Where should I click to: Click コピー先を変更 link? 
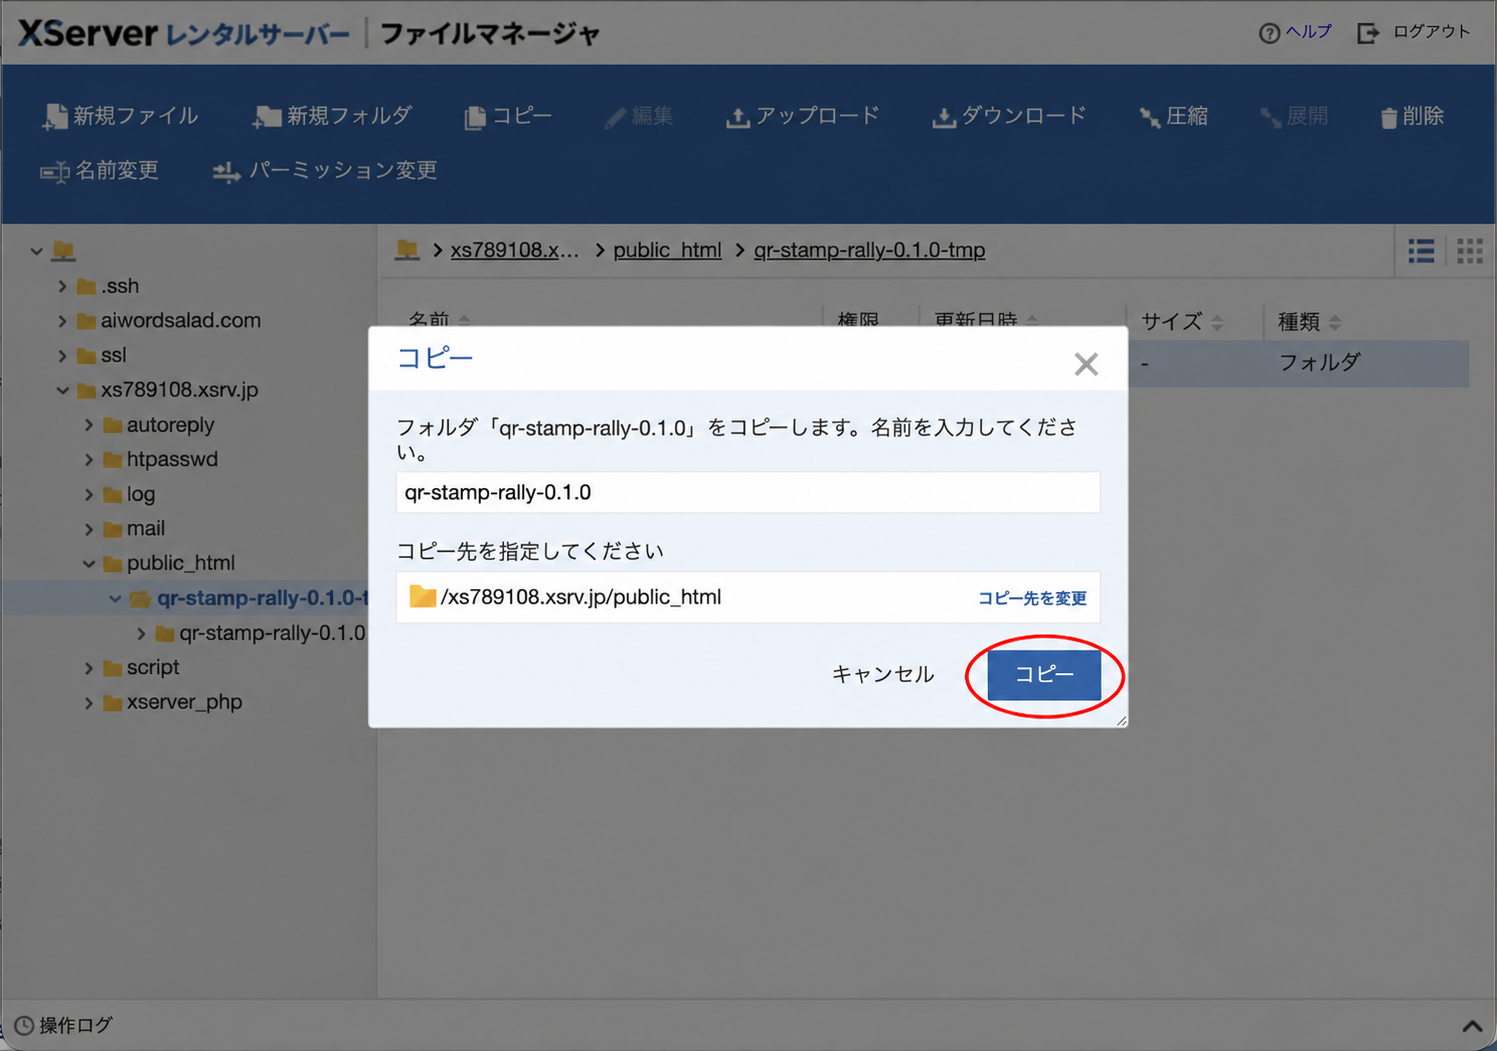[1032, 598]
